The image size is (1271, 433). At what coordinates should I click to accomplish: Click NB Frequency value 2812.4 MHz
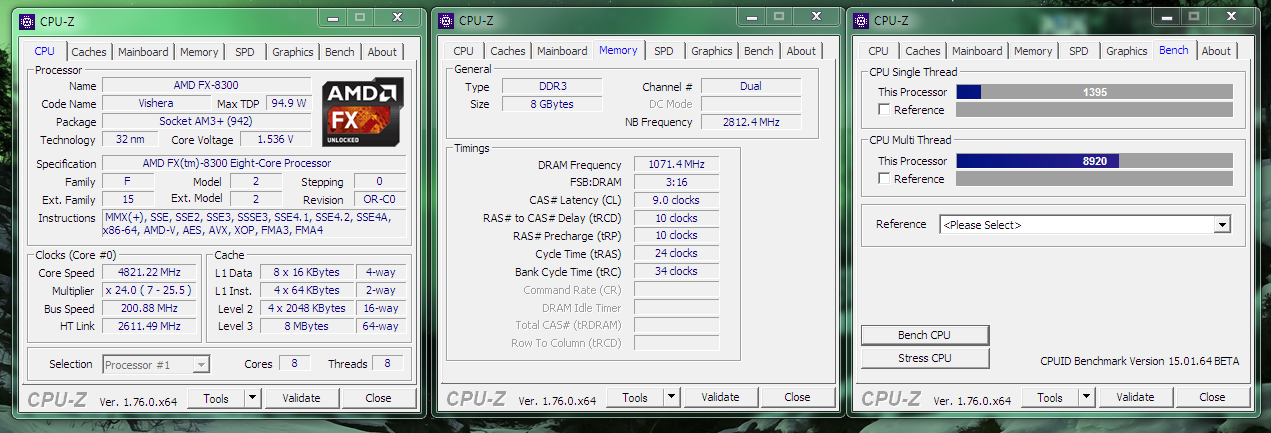coord(751,122)
